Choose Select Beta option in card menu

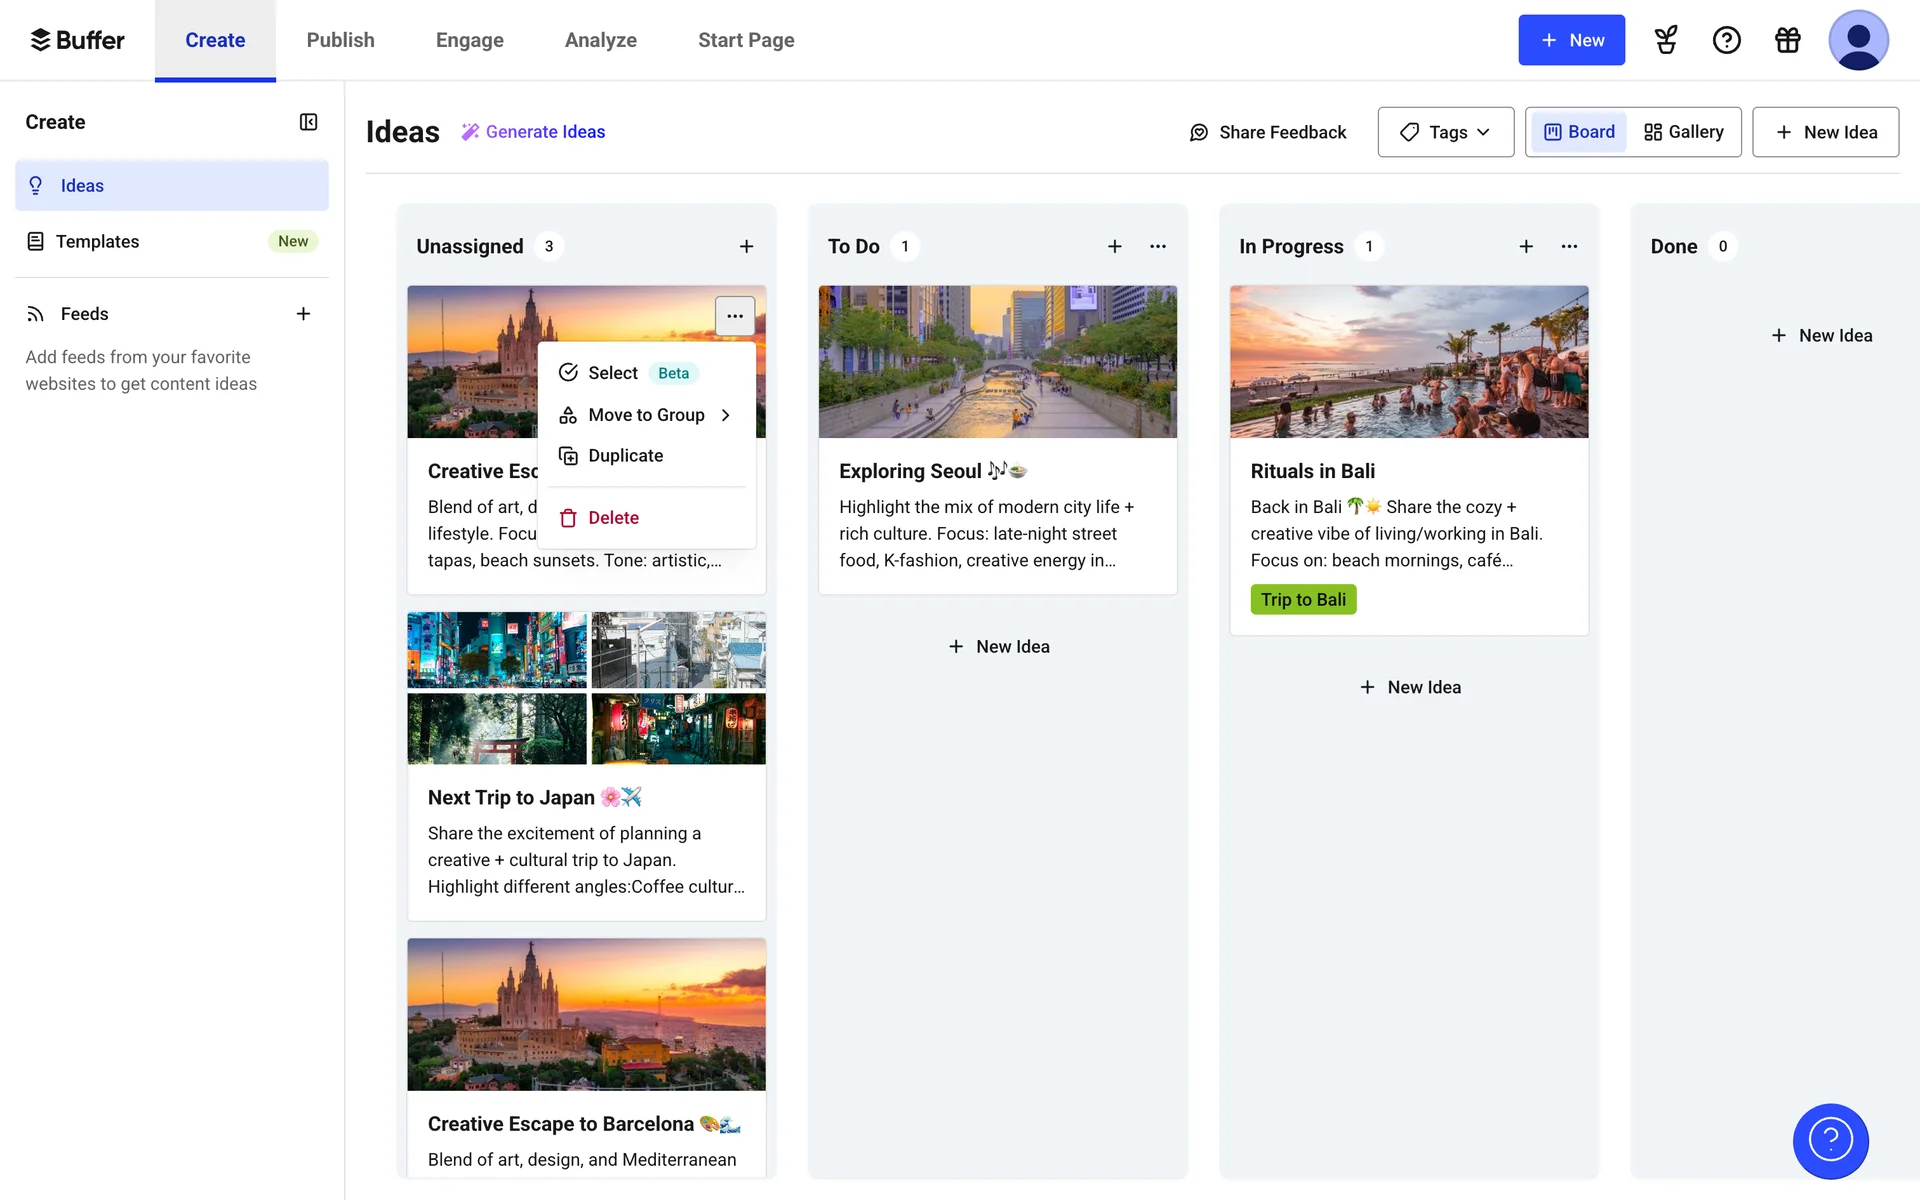[x=613, y=373]
